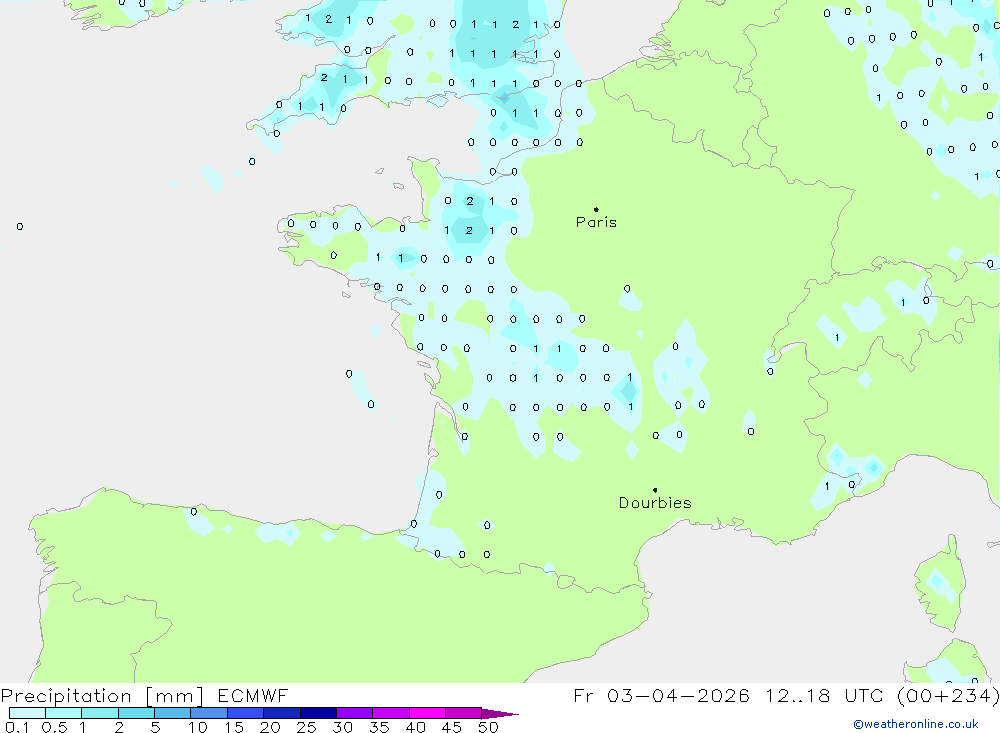Click the 12..18 UTC time text
The width and height of the screenshot is (1000, 733).
pos(827,695)
